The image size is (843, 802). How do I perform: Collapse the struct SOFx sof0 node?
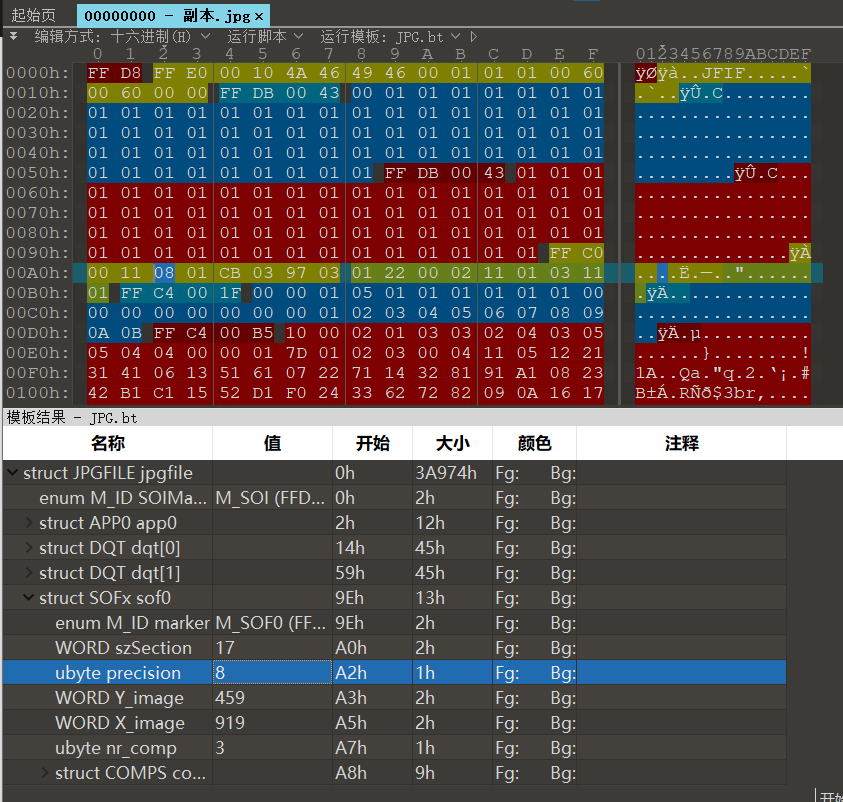coord(28,598)
